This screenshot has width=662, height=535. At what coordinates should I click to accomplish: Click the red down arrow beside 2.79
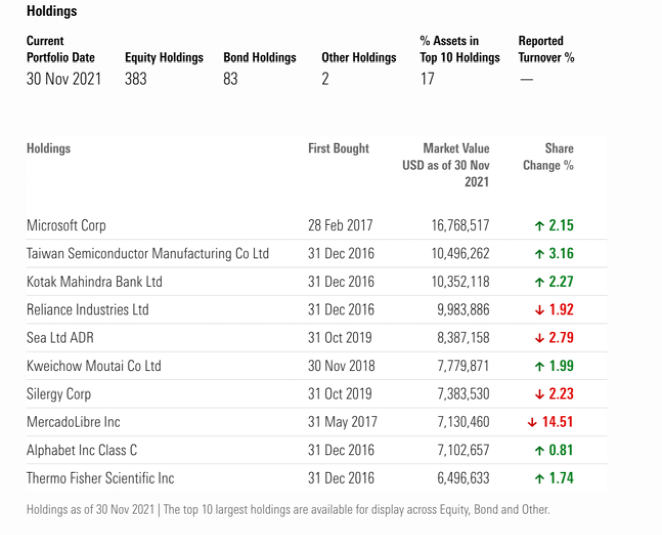pyautogui.click(x=539, y=338)
